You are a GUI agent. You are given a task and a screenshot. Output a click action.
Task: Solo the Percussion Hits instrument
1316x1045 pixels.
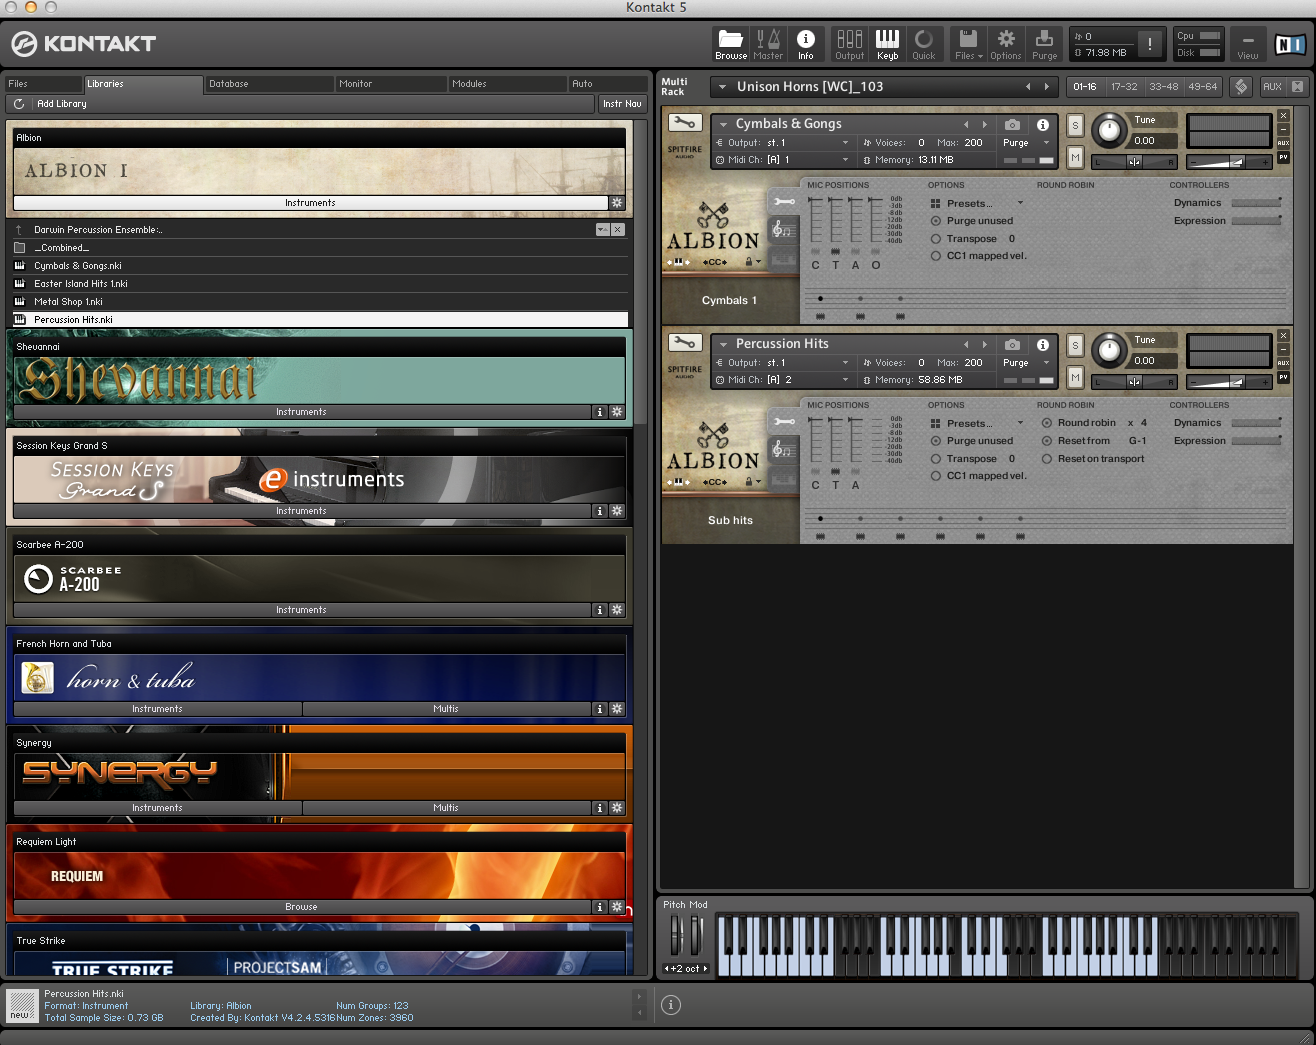pos(1075,345)
